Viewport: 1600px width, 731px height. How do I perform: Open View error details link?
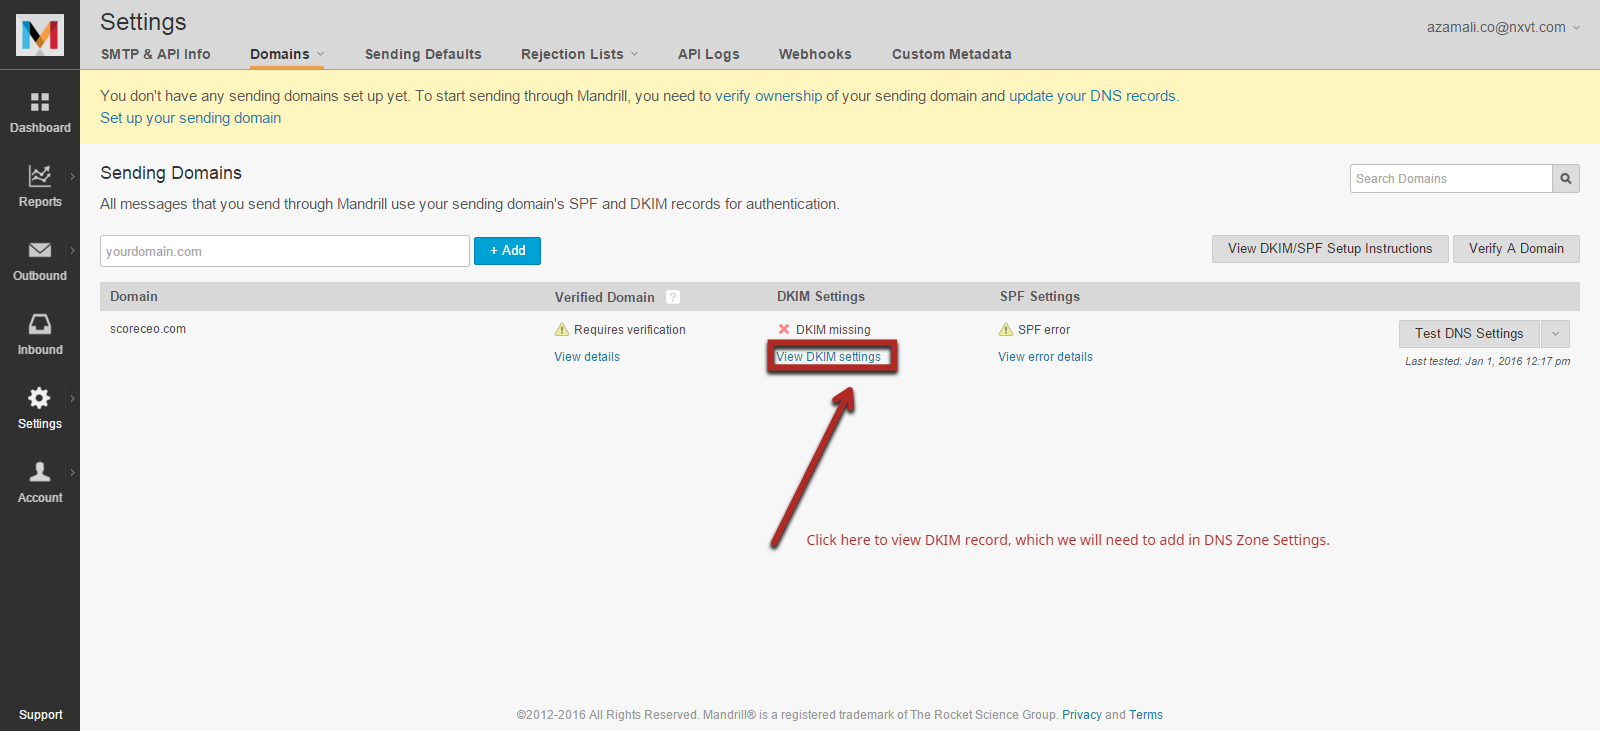click(x=1045, y=357)
